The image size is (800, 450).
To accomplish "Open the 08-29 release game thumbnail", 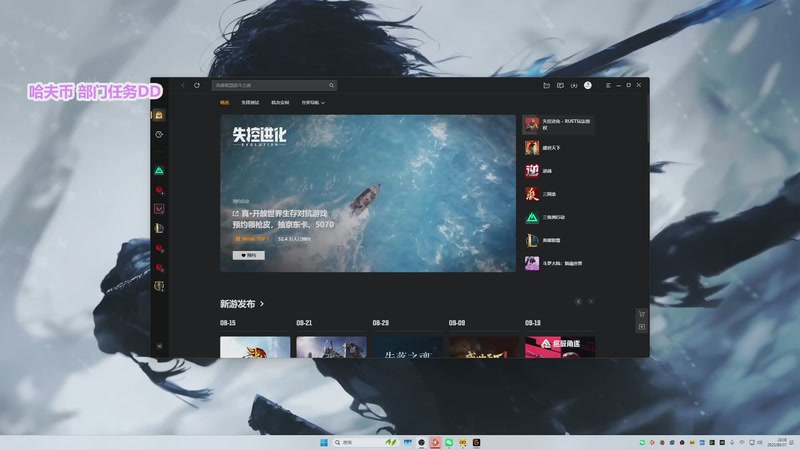I will pos(408,347).
